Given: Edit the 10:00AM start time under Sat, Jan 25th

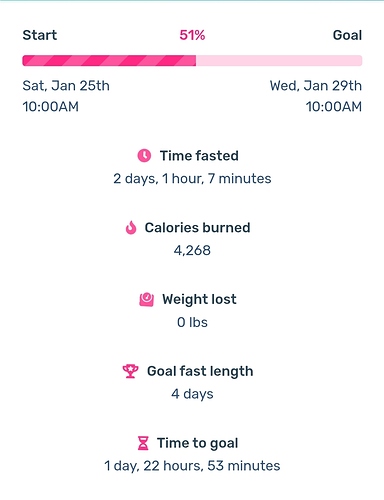Looking at the screenshot, I should coord(51,107).
